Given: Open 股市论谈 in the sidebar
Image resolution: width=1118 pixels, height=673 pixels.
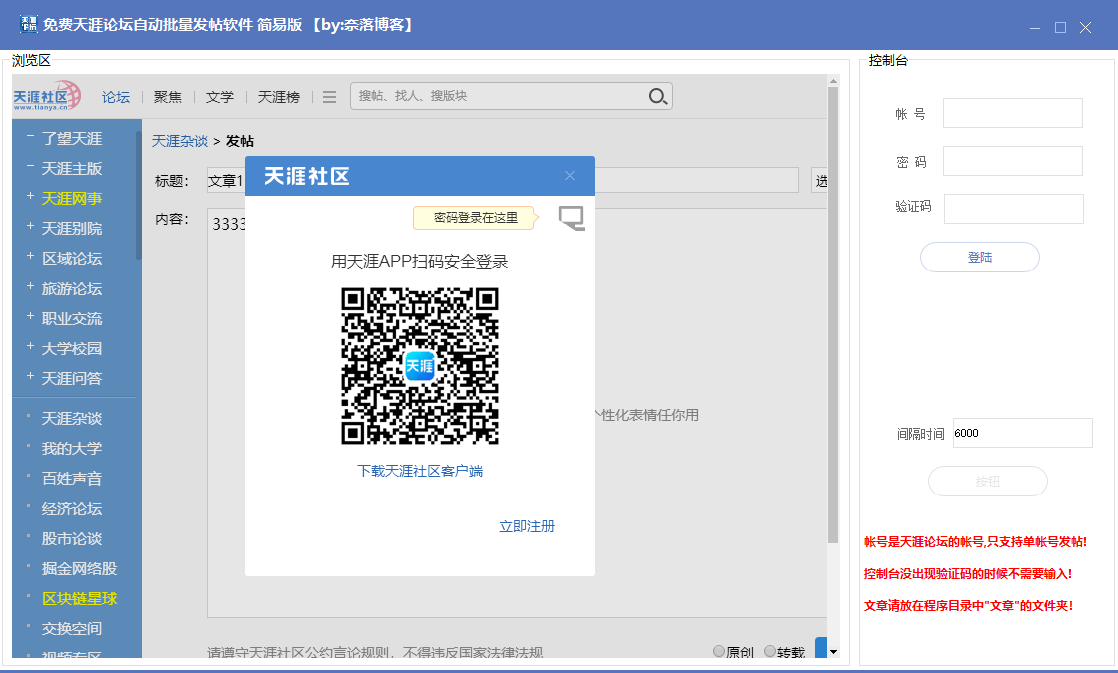Looking at the screenshot, I should (x=72, y=538).
